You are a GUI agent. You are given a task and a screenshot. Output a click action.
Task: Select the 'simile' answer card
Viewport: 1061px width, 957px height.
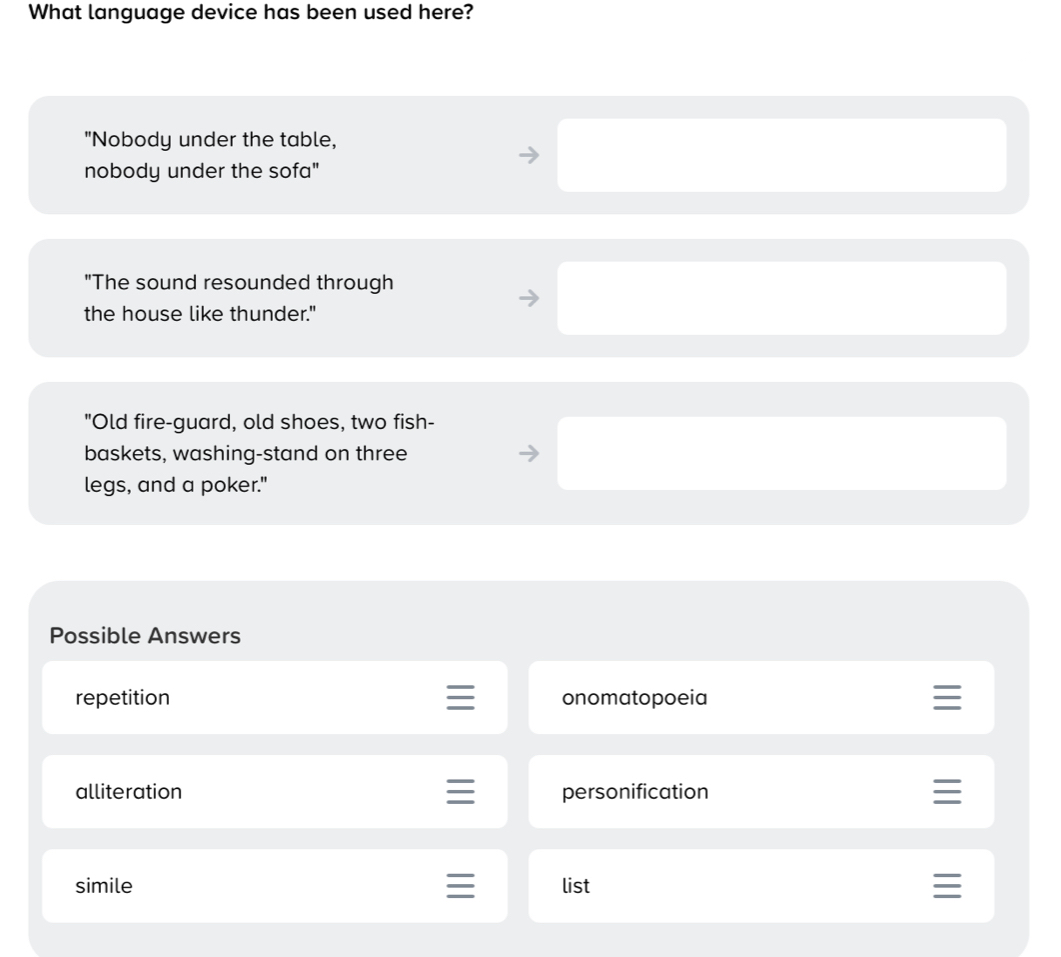[275, 885]
